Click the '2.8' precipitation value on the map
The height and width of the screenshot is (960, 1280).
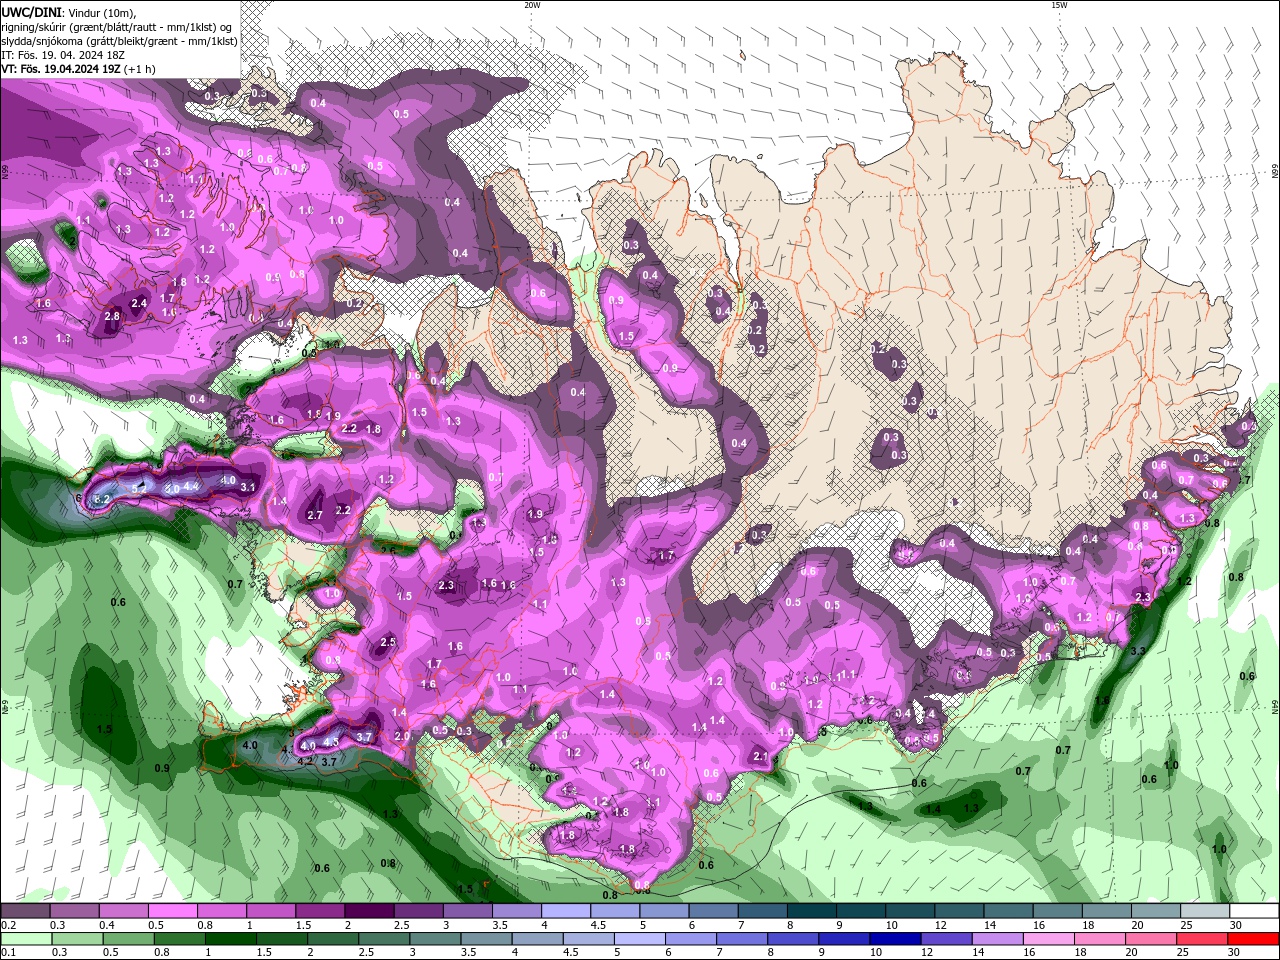[x=112, y=317]
